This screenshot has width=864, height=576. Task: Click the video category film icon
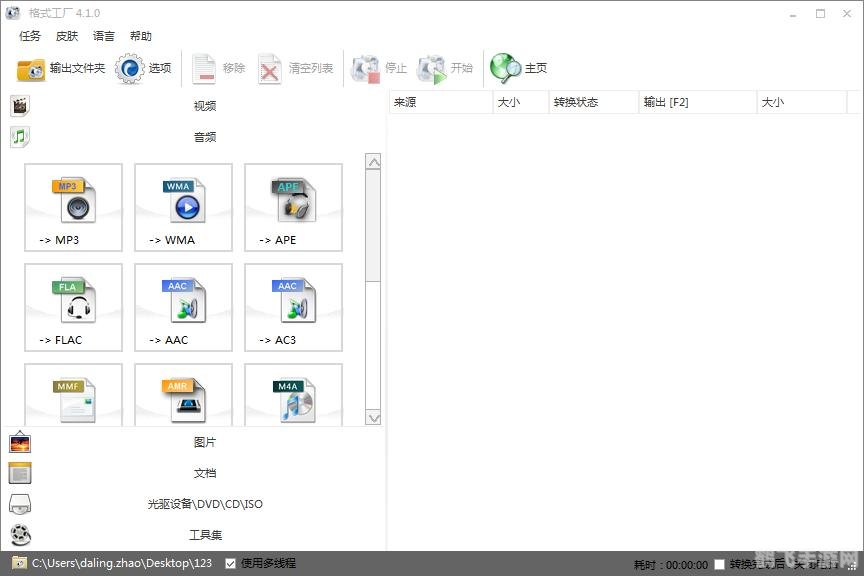pos(19,104)
